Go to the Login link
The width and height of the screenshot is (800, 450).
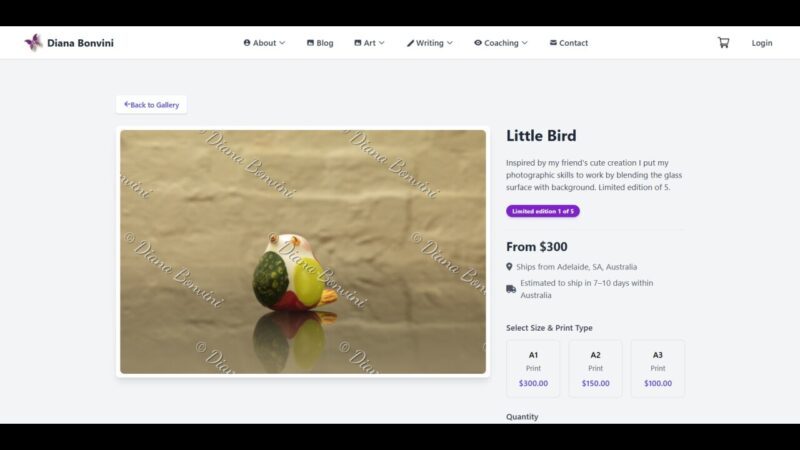coord(762,43)
